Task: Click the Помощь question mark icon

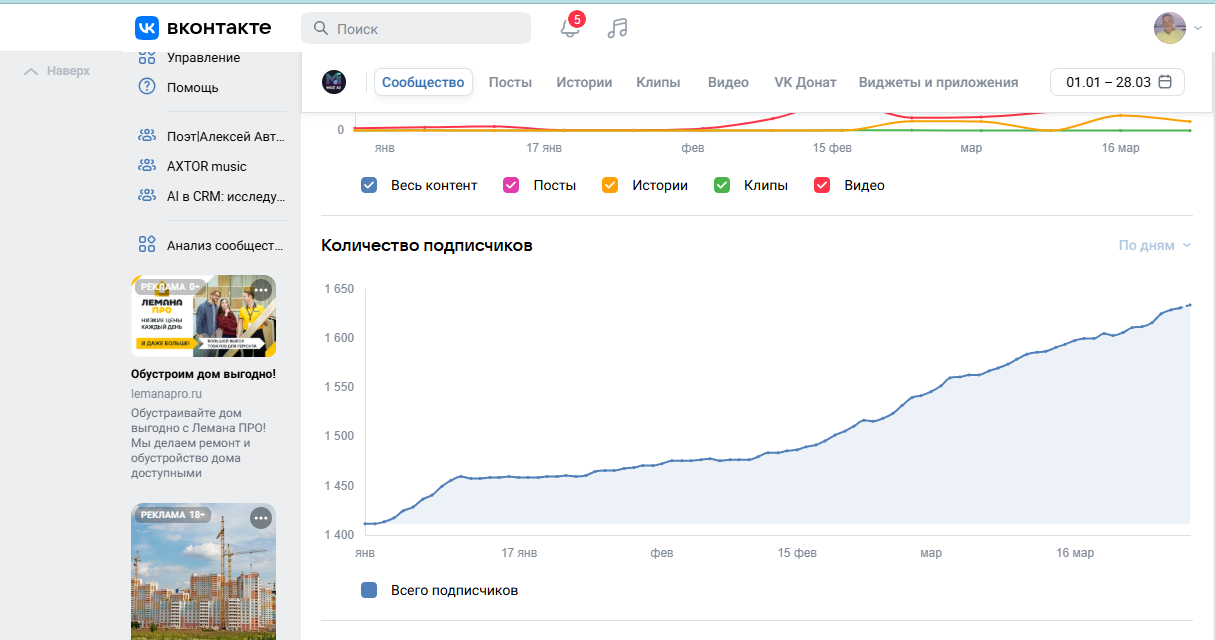Action: point(147,87)
